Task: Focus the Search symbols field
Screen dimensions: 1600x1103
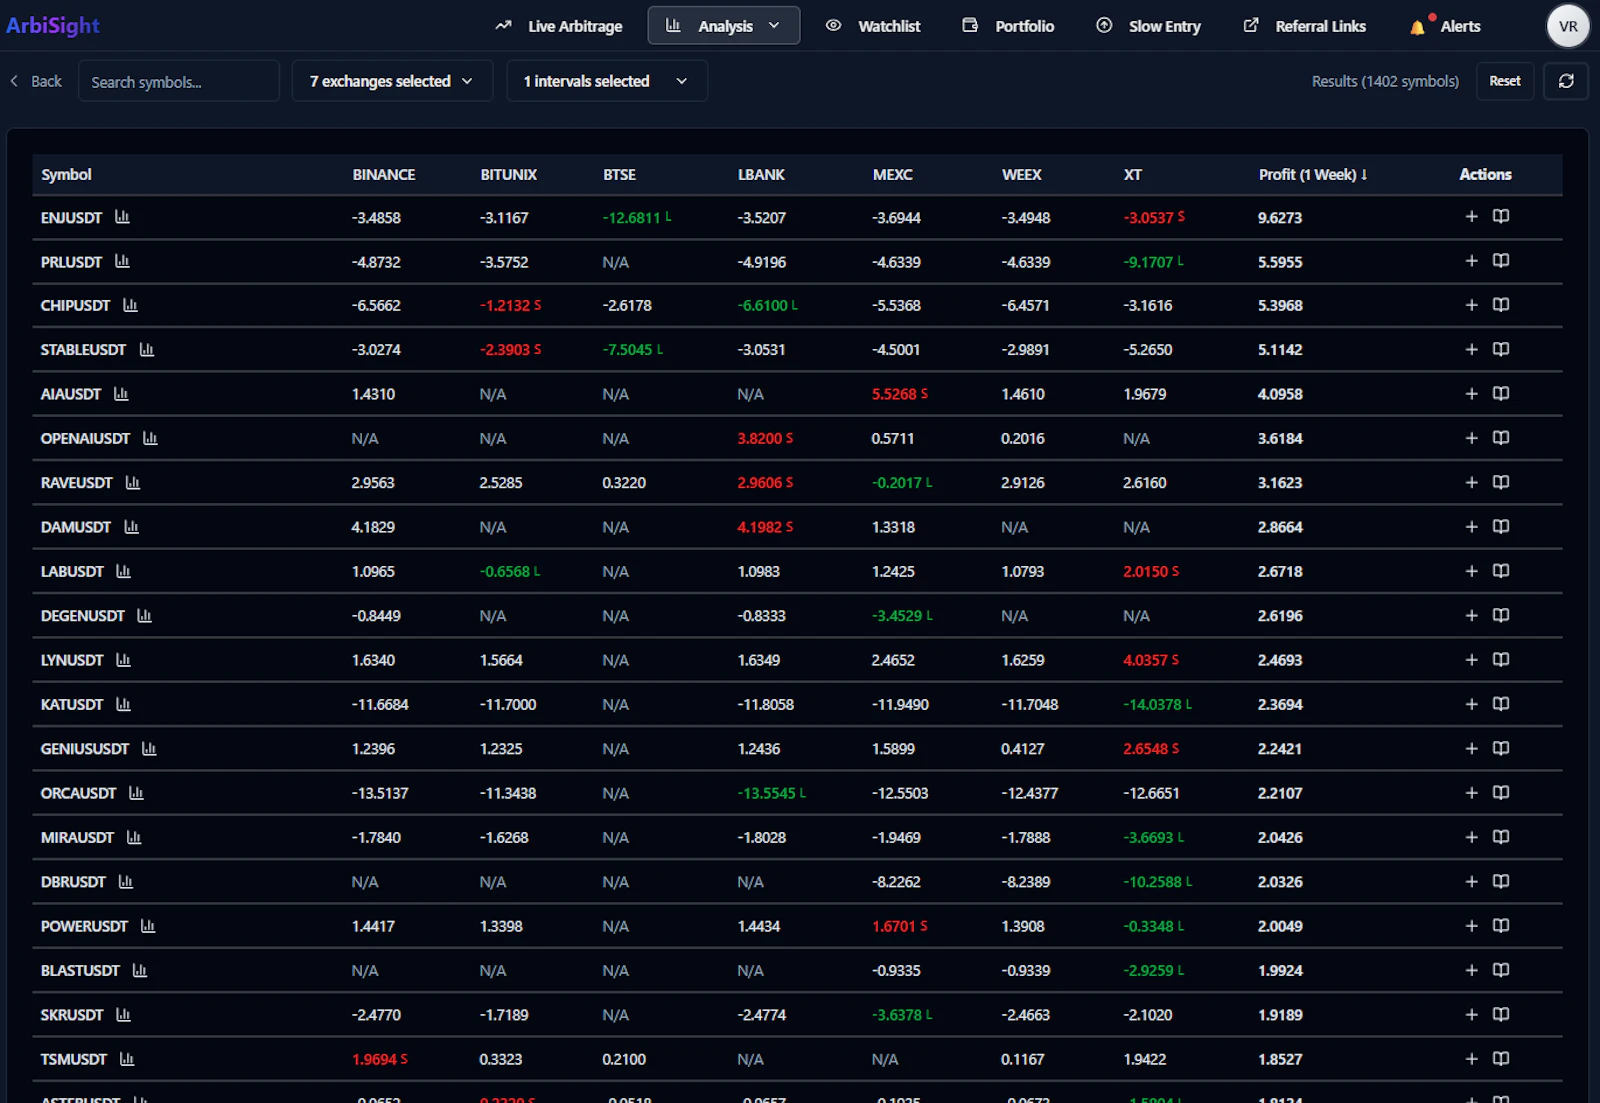Action: click(x=179, y=81)
